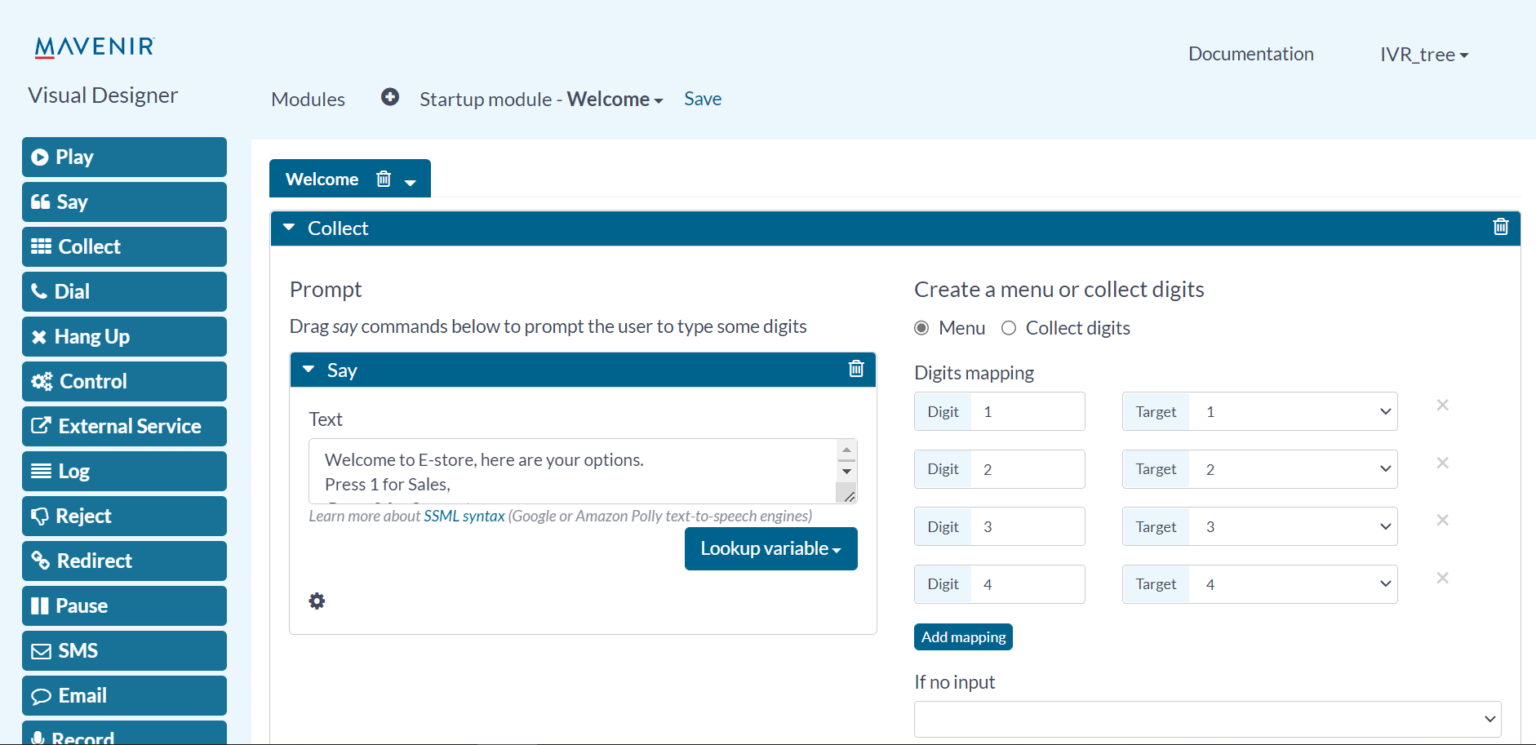1536x745 pixels.
Task: Open the SSML syntax link
Action: (464, 516)
